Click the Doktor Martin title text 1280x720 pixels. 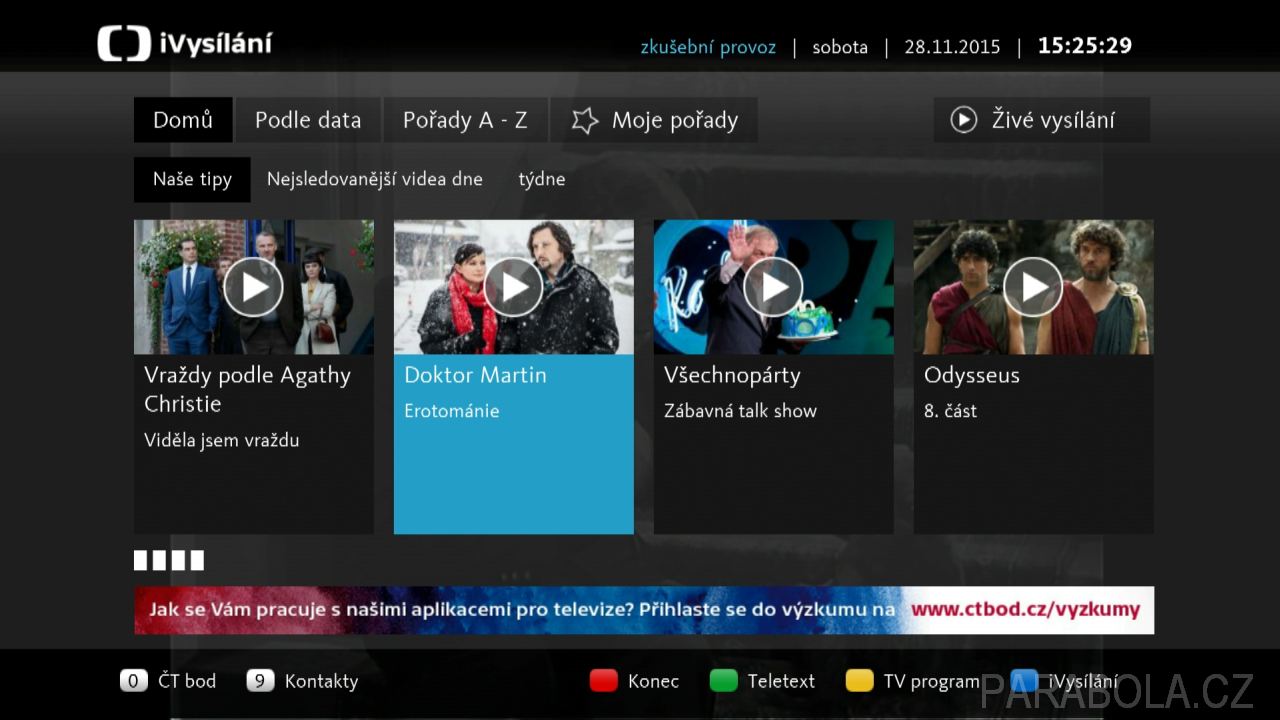475,375
